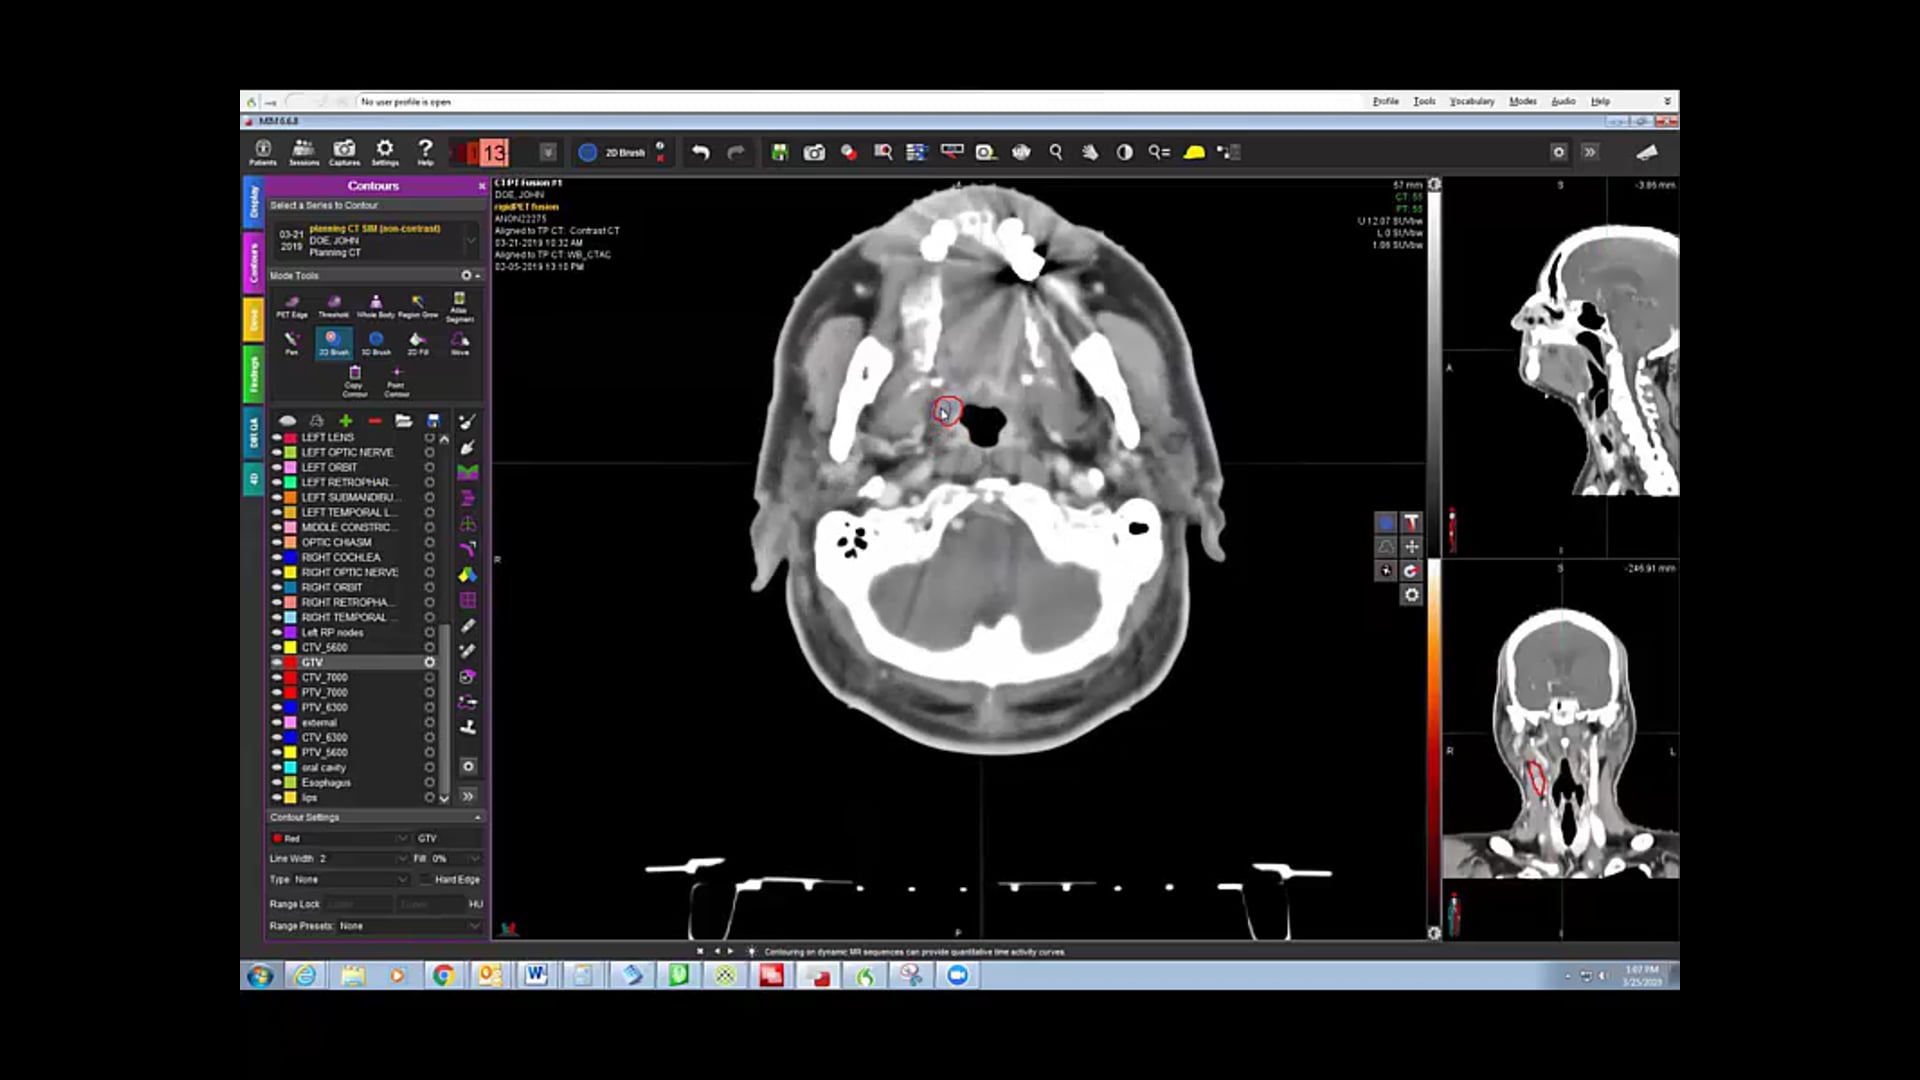
Task: Expand the Range Presets dropdown
Action: pos(475,926)
